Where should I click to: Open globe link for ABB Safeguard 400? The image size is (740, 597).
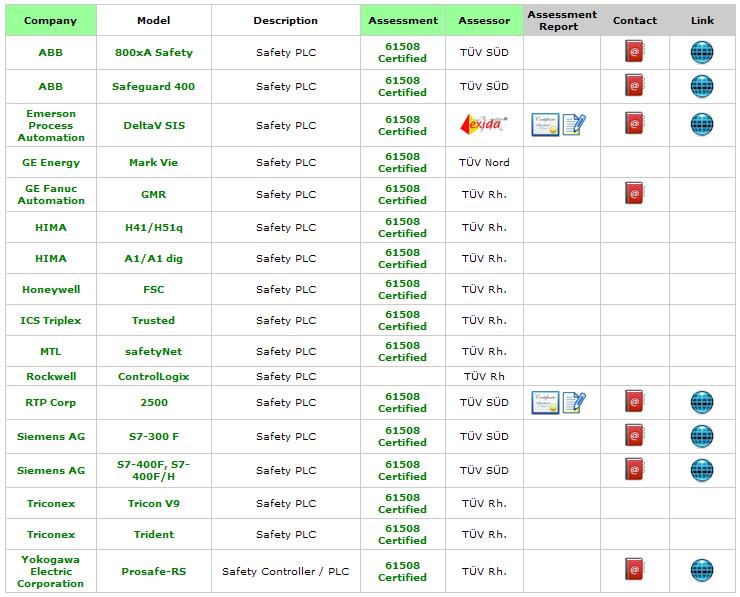702,86
